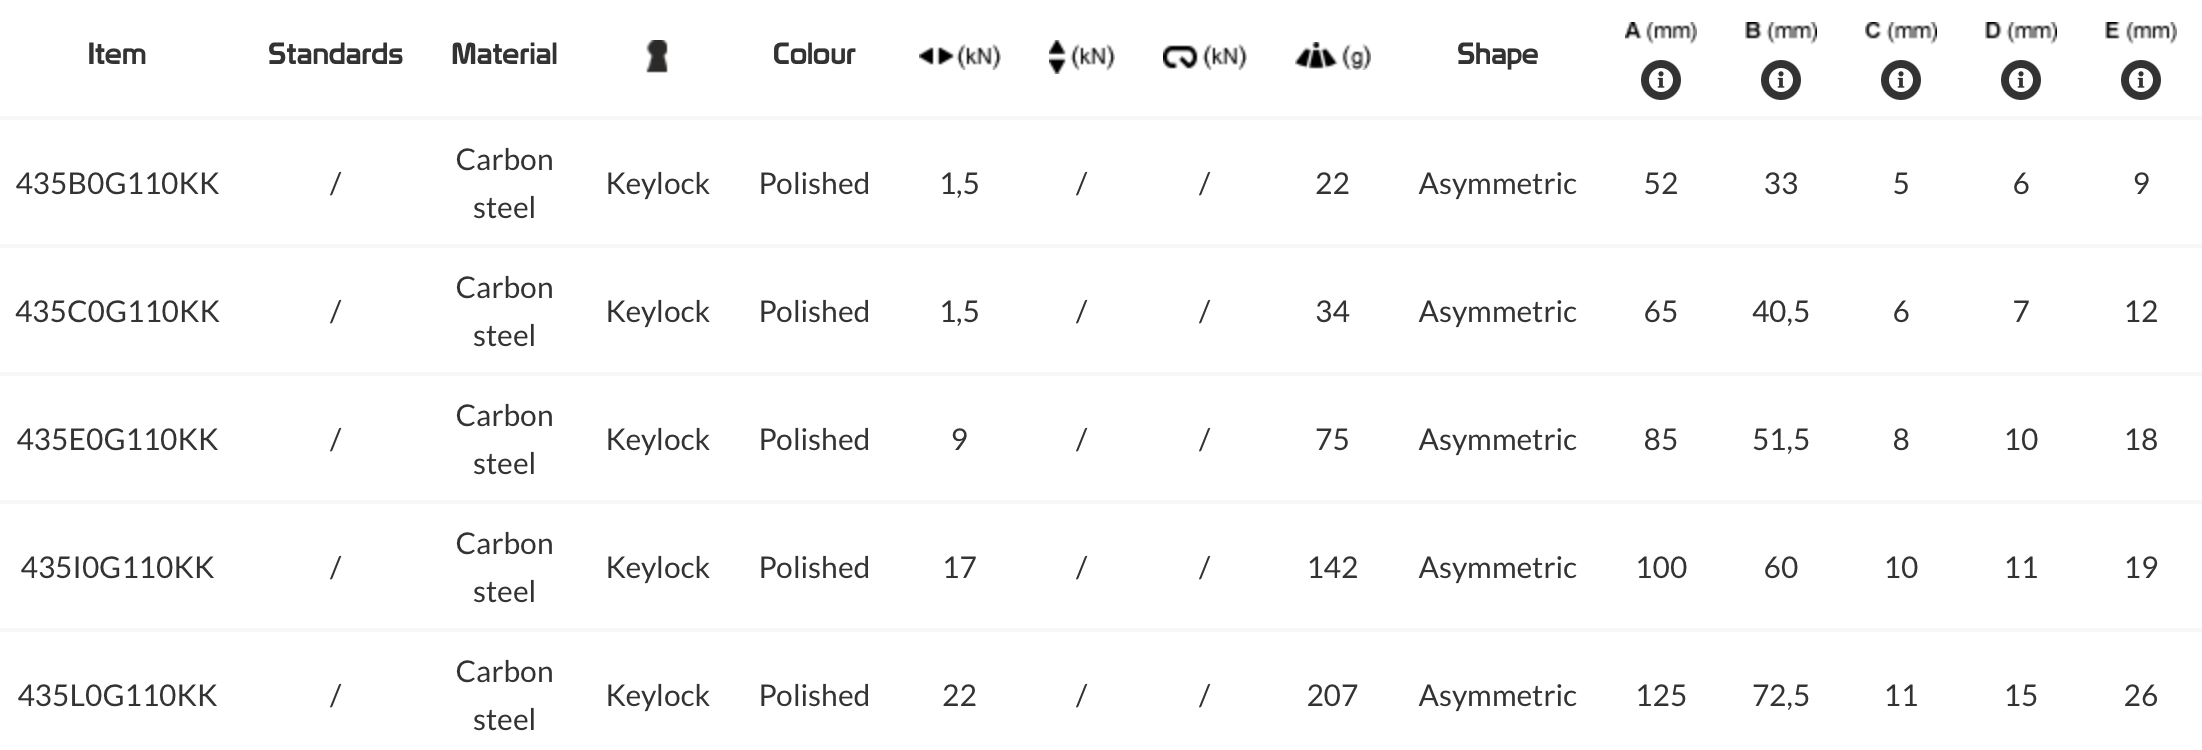2202x750 pixels.
Task: Click the open gate strength icon
Action: point(1179,58)
